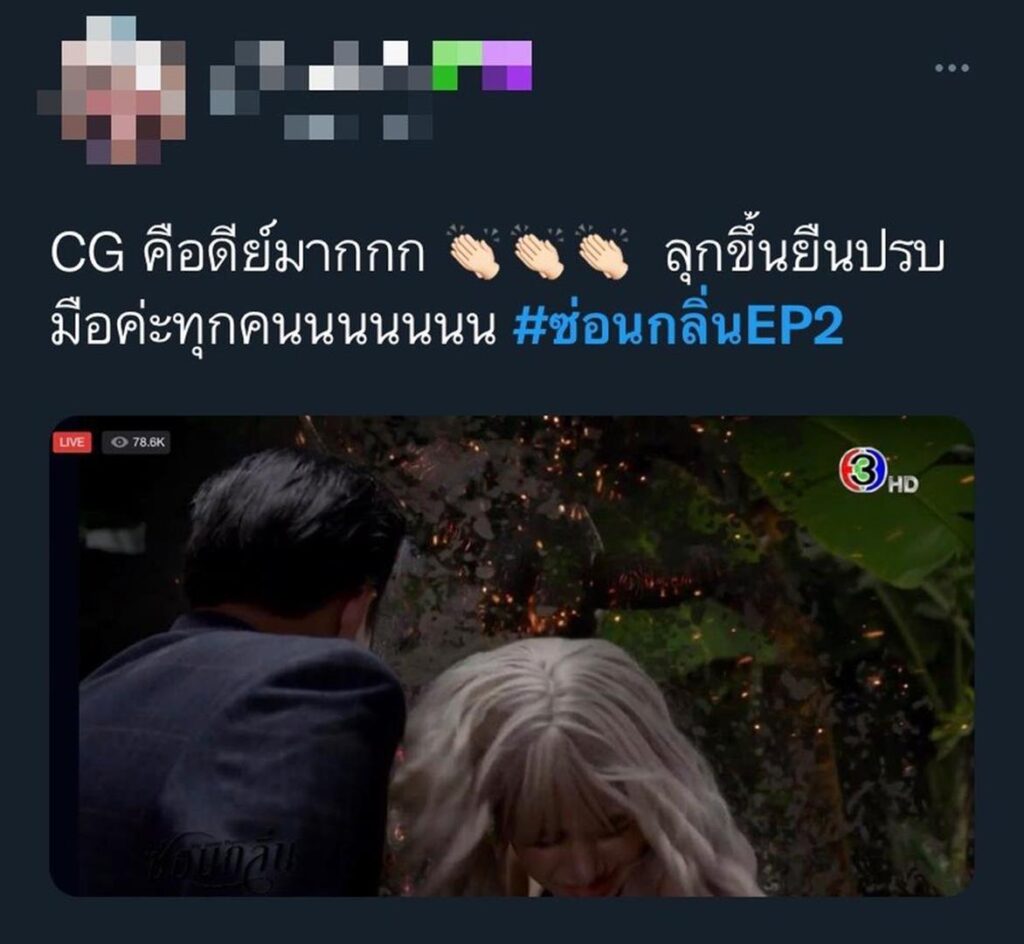The height and width of the screenshot is (944, 1024).
Task: Open the three-dot more options menu
Action: tap(952, 68)
